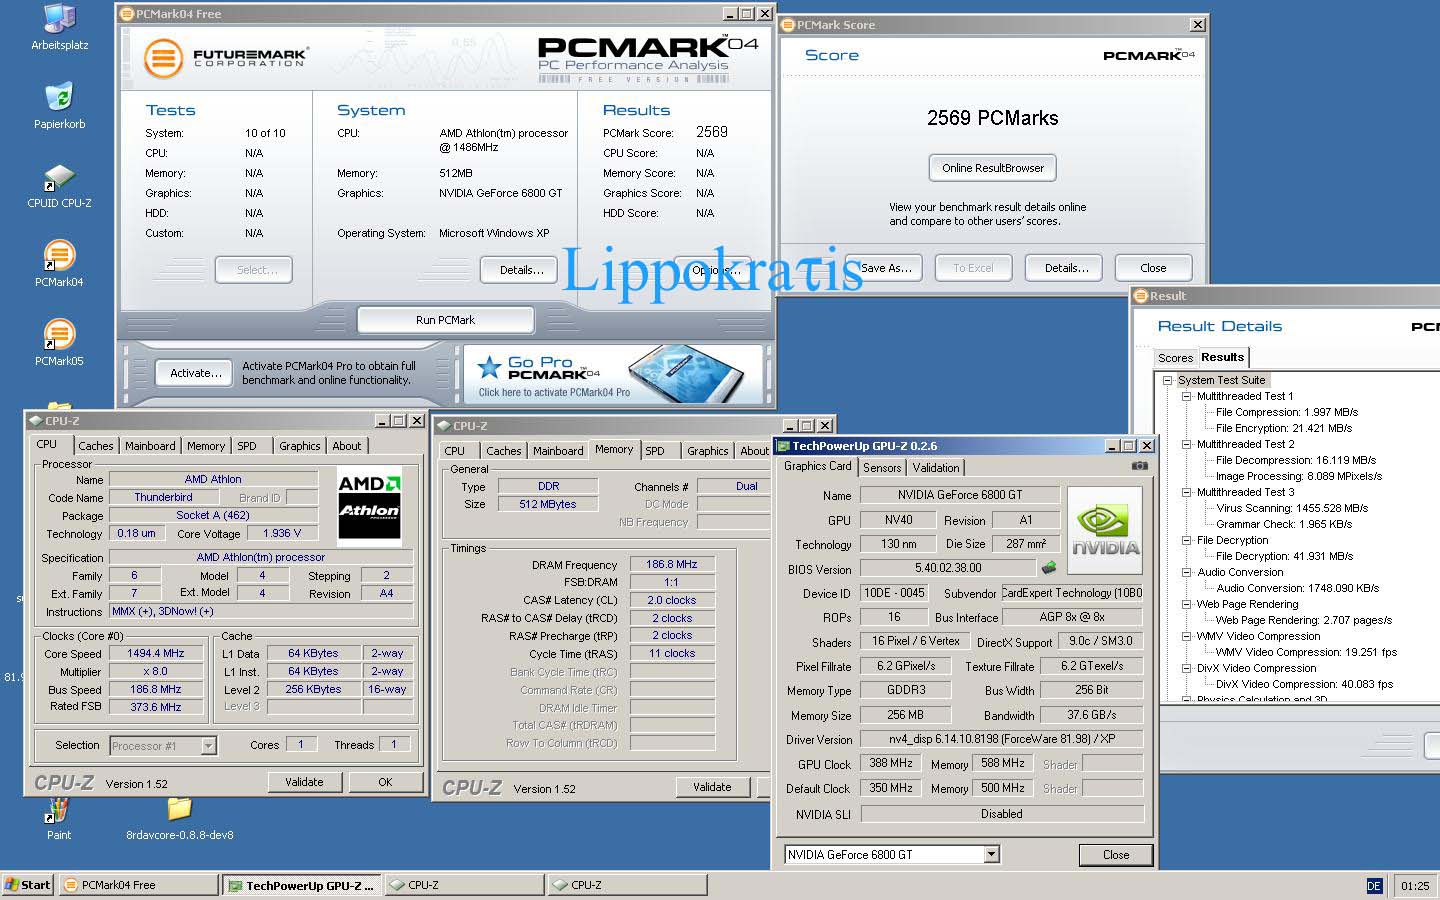Image resolution: width=1440 pixels, height=900 pixels.
Task: Collapse the Web Page Rendering node
Action: pyautogui.click(x=1186, y=604)
